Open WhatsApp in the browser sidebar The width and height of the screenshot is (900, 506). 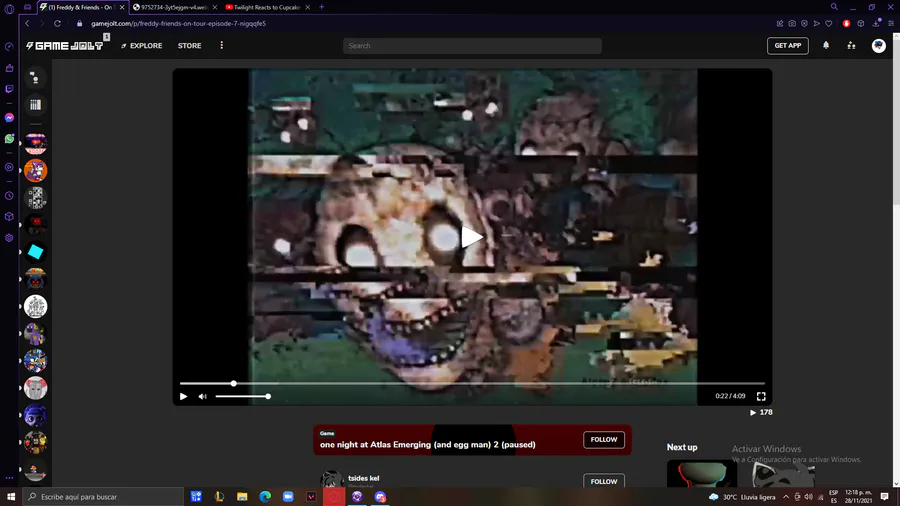[9, 139]
